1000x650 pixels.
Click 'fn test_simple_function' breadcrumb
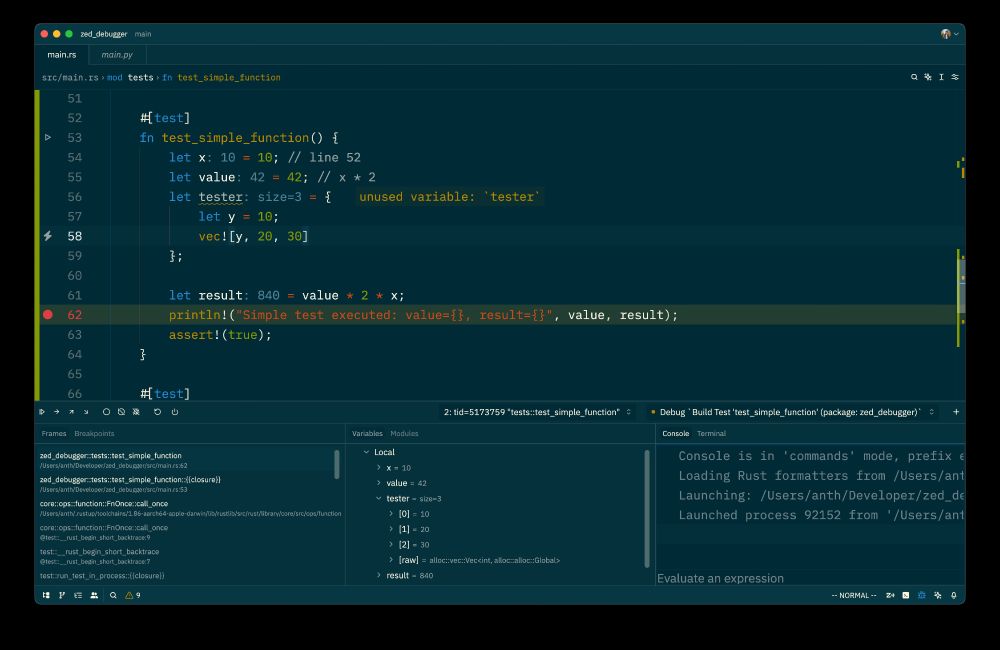click(x=221, y=77)
